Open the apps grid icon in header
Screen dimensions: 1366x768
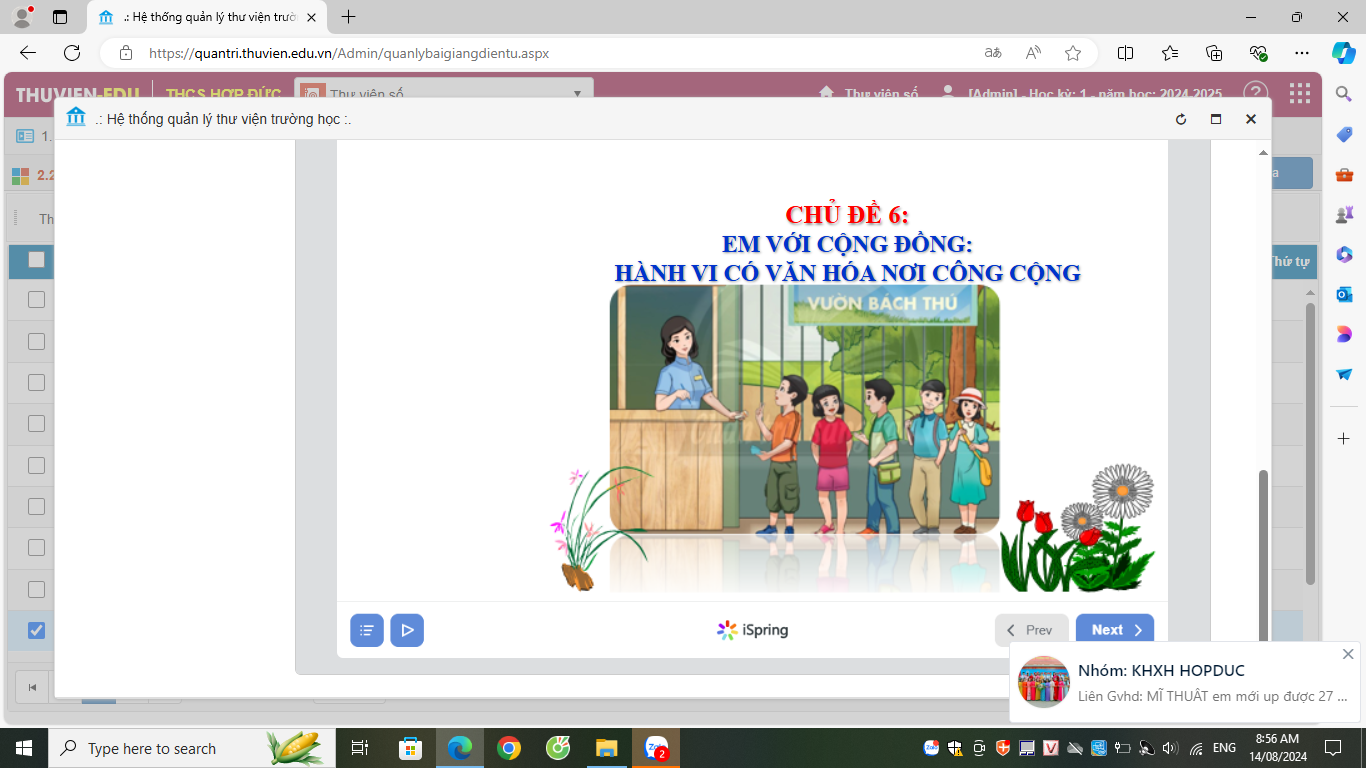(1300, 93)
